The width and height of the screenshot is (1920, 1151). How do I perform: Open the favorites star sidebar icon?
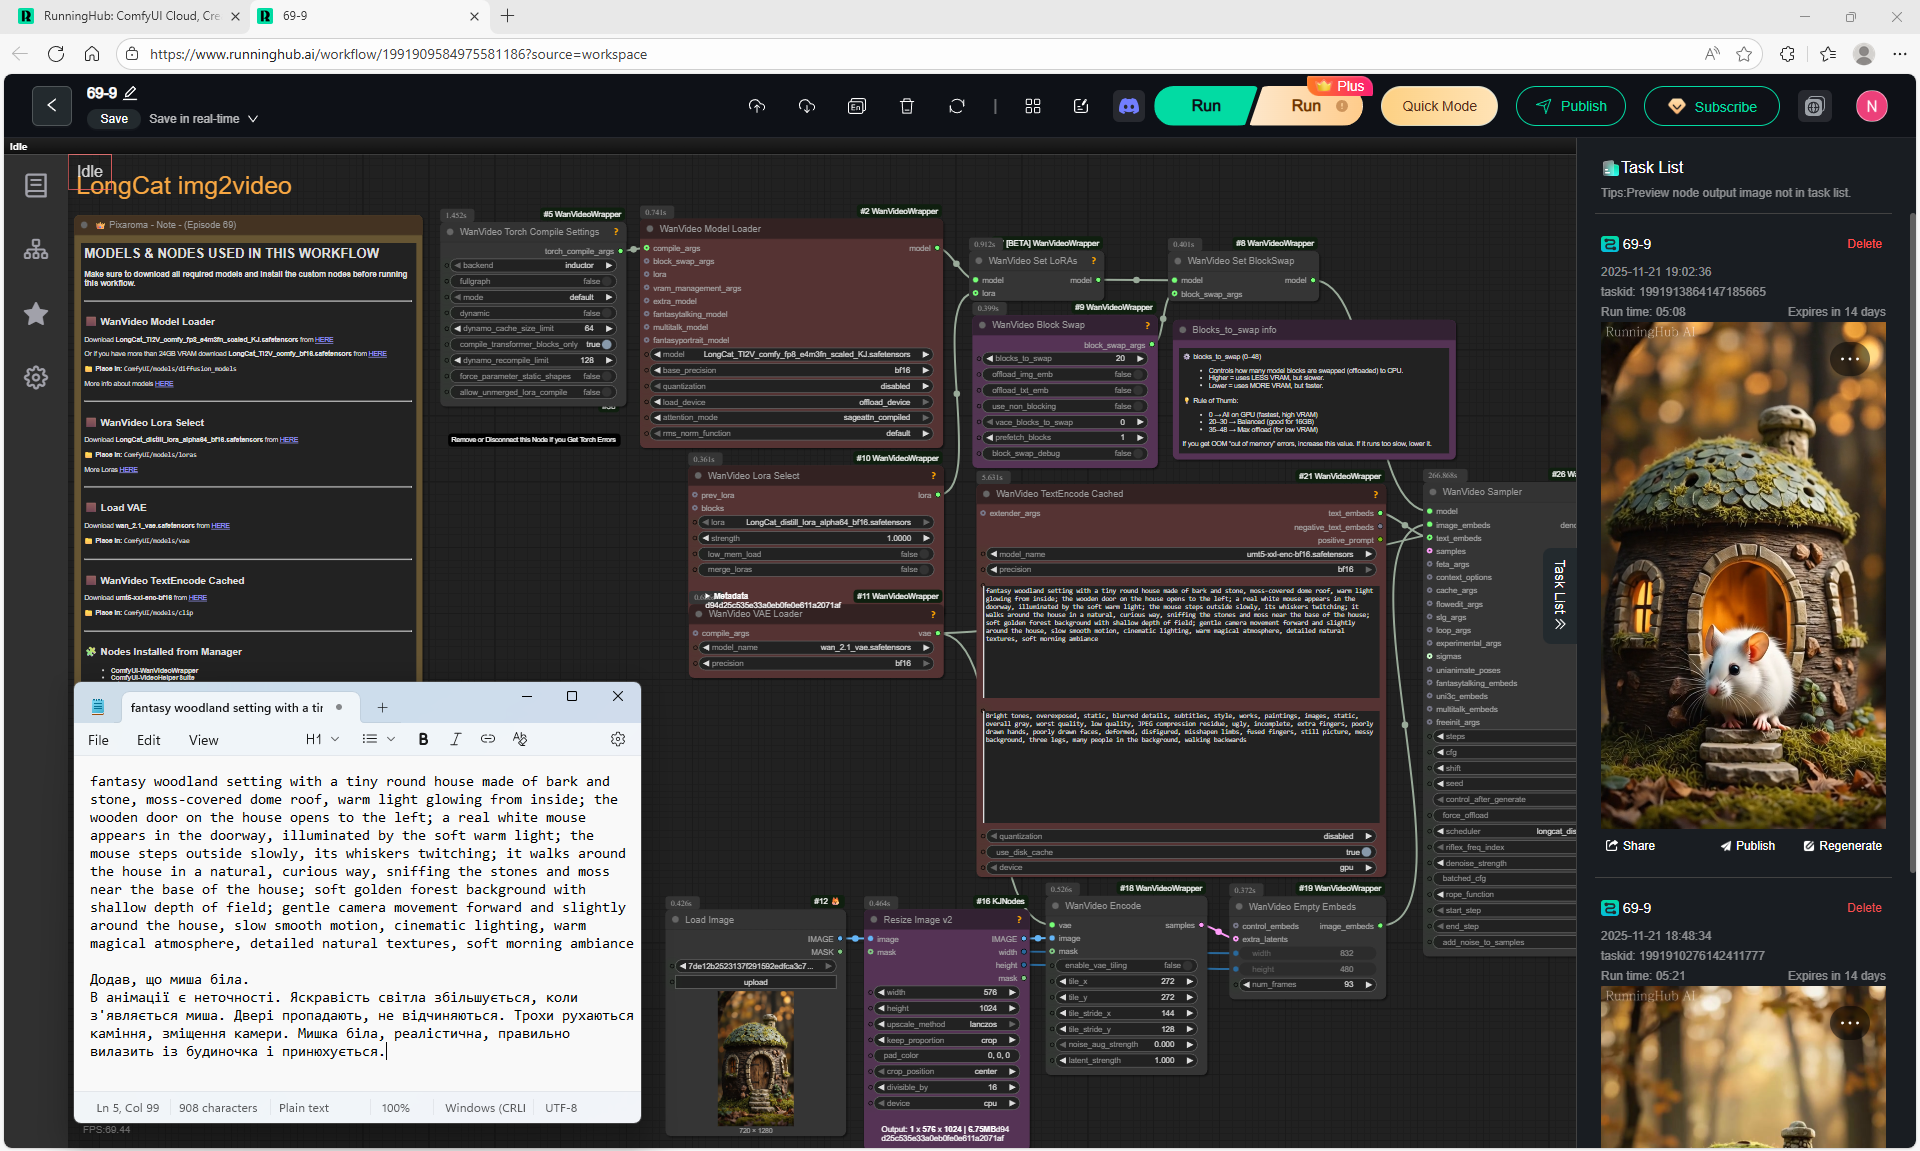click(36, 314)
